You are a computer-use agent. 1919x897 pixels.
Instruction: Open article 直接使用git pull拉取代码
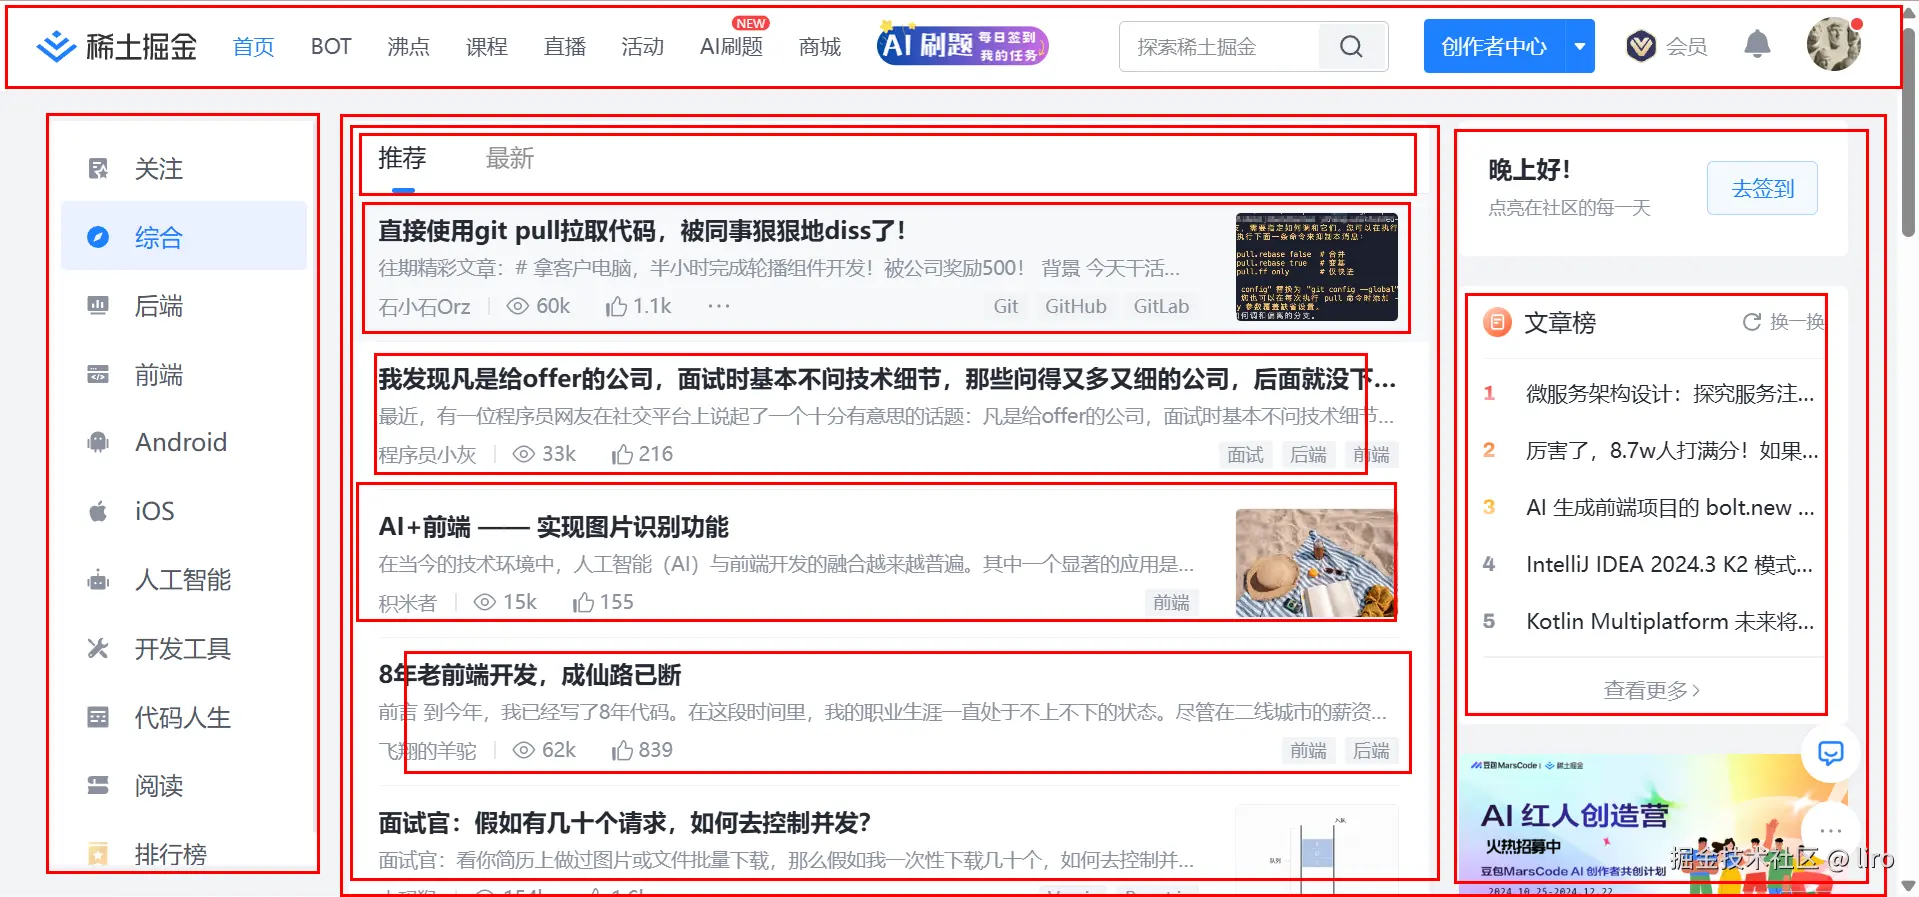tap(641, 231)
